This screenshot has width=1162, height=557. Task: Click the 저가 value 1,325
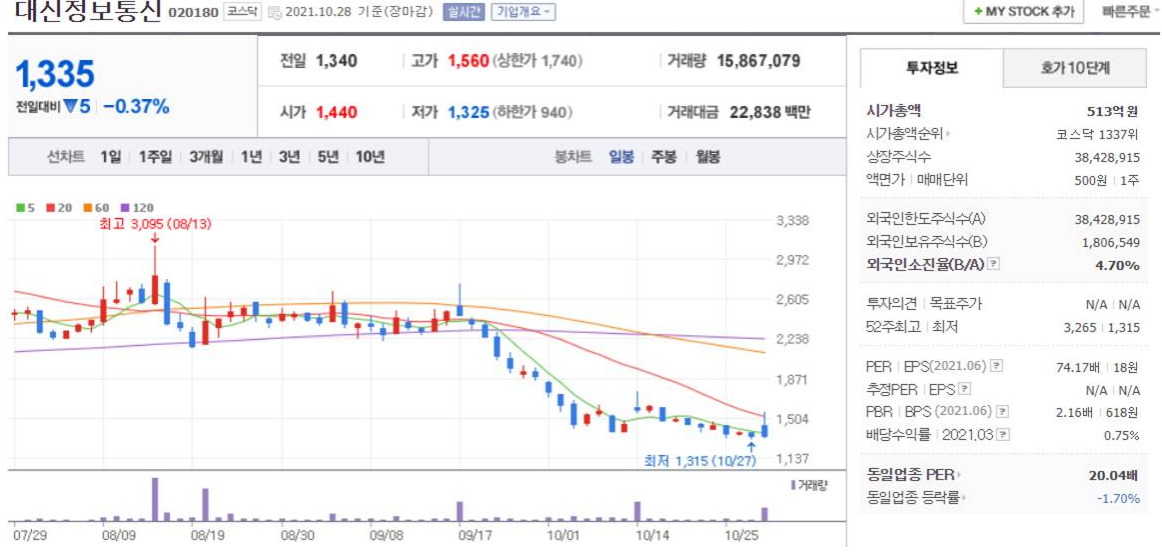468,113
